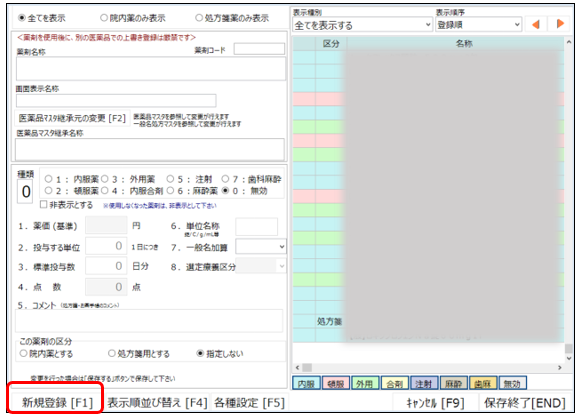Focus the コメント text area

(x=149, y=320)
